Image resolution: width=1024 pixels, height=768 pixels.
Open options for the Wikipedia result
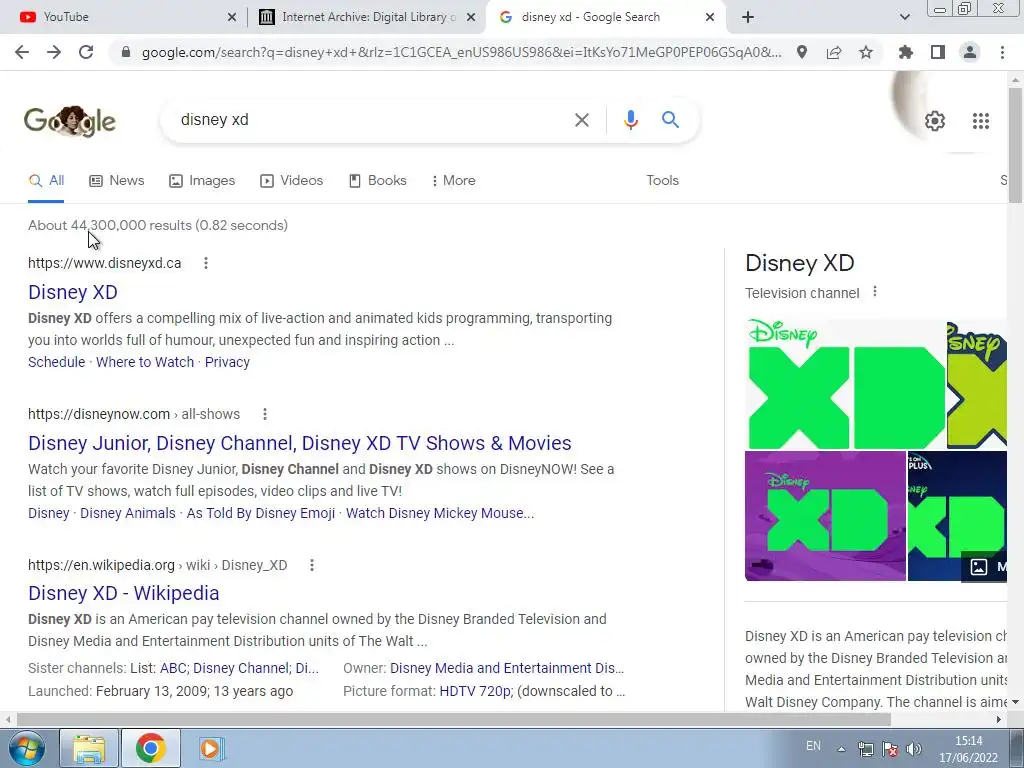(312, 565)
